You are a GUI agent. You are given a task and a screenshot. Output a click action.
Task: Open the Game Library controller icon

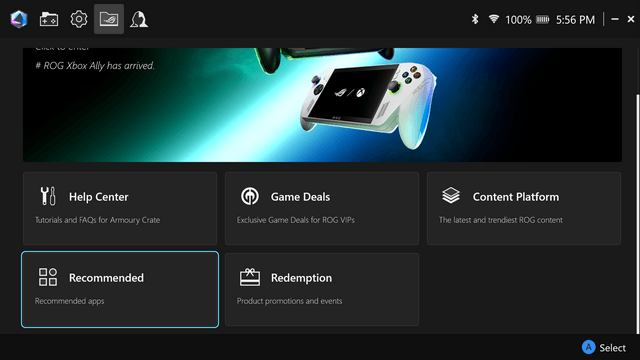(x=49, y=19)
